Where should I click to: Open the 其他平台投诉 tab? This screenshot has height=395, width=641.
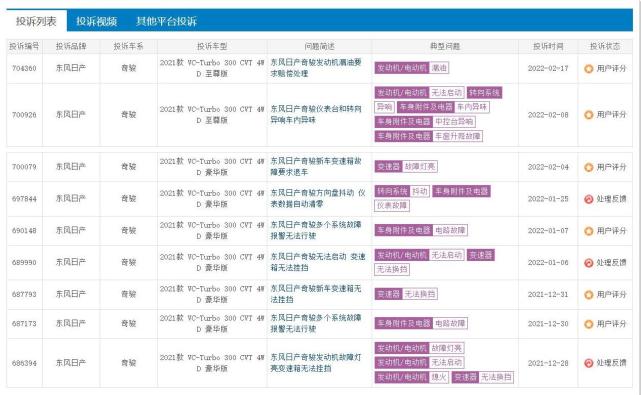coord(166,21)
